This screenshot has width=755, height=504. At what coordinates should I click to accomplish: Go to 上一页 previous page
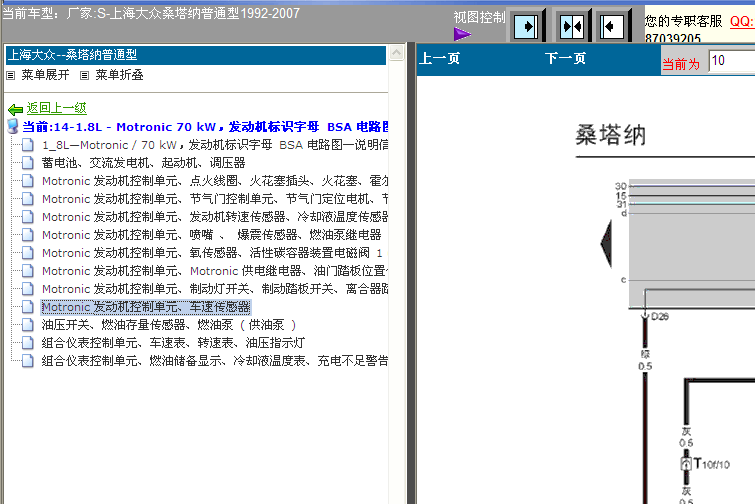(439, 58)
